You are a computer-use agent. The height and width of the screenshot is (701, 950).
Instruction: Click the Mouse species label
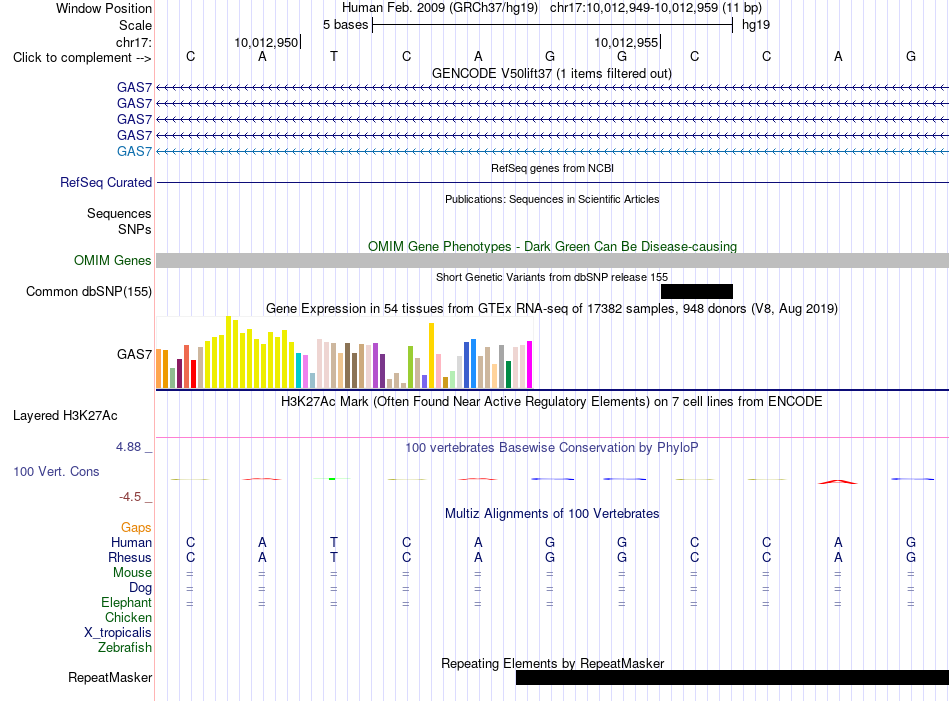click(x=132, y=573)
